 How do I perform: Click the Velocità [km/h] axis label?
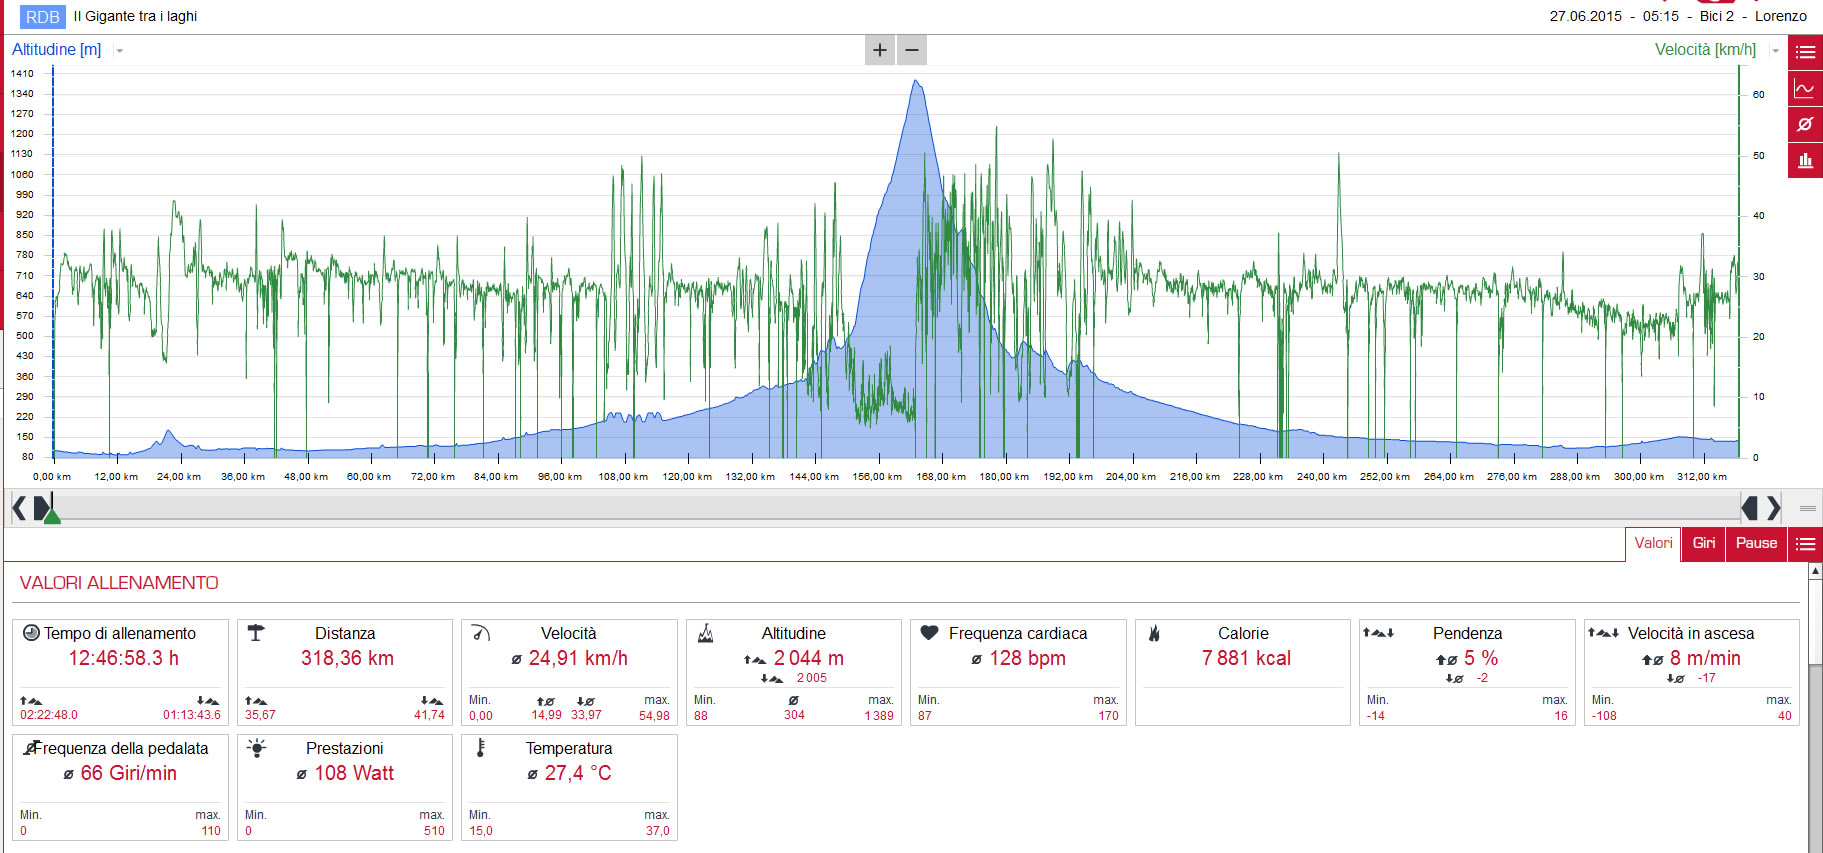point(1705,50)
